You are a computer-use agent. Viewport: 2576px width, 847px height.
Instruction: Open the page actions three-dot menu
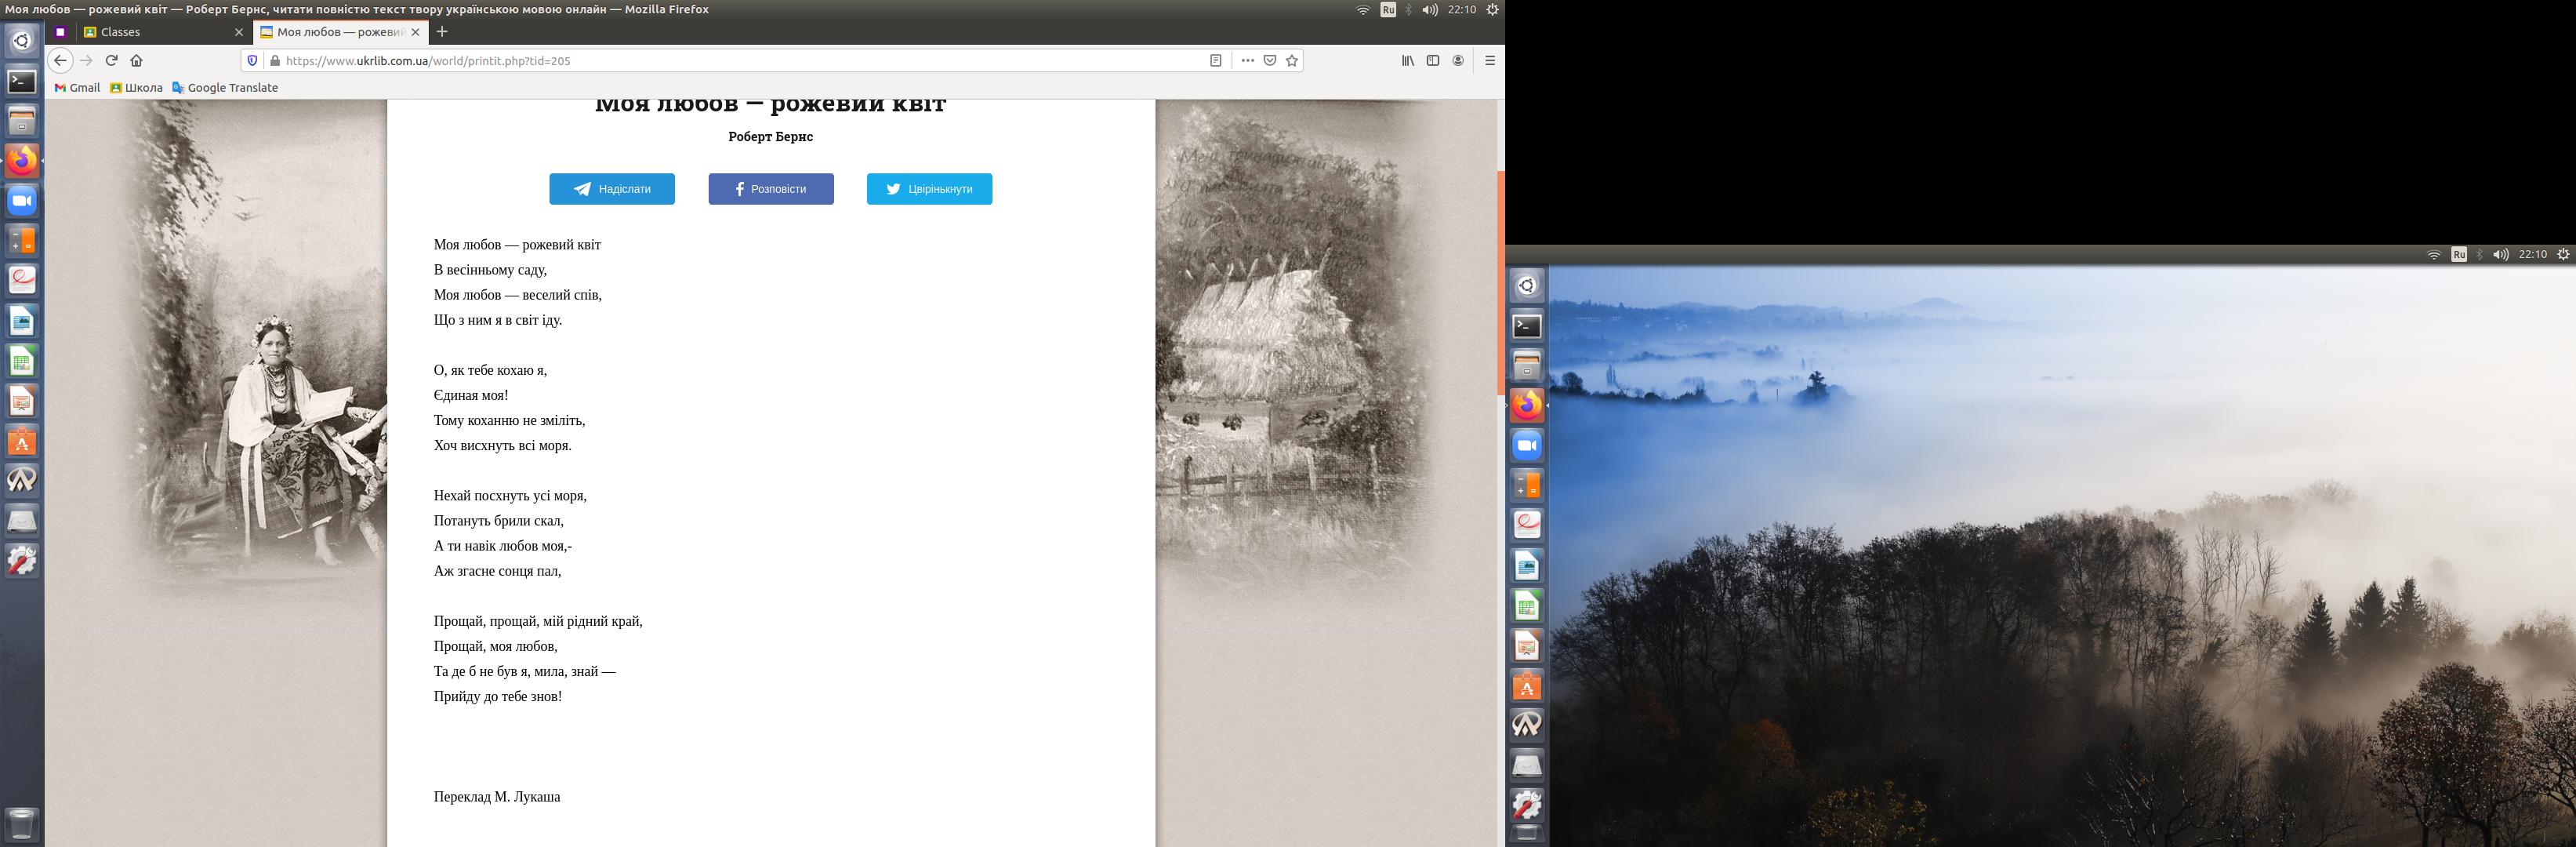[x=1247, y=60]
